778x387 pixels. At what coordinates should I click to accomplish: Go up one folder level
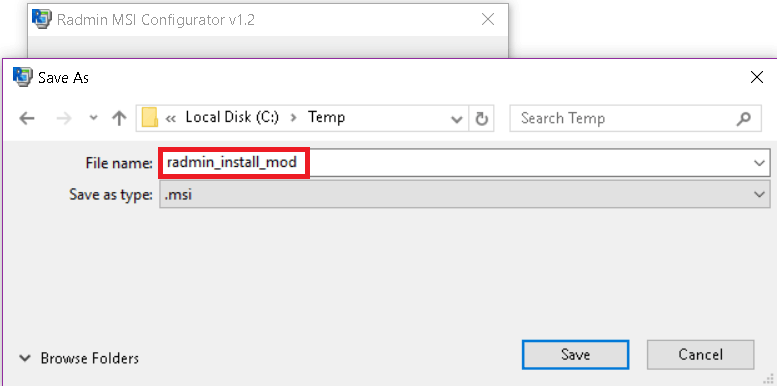[119, 118]
